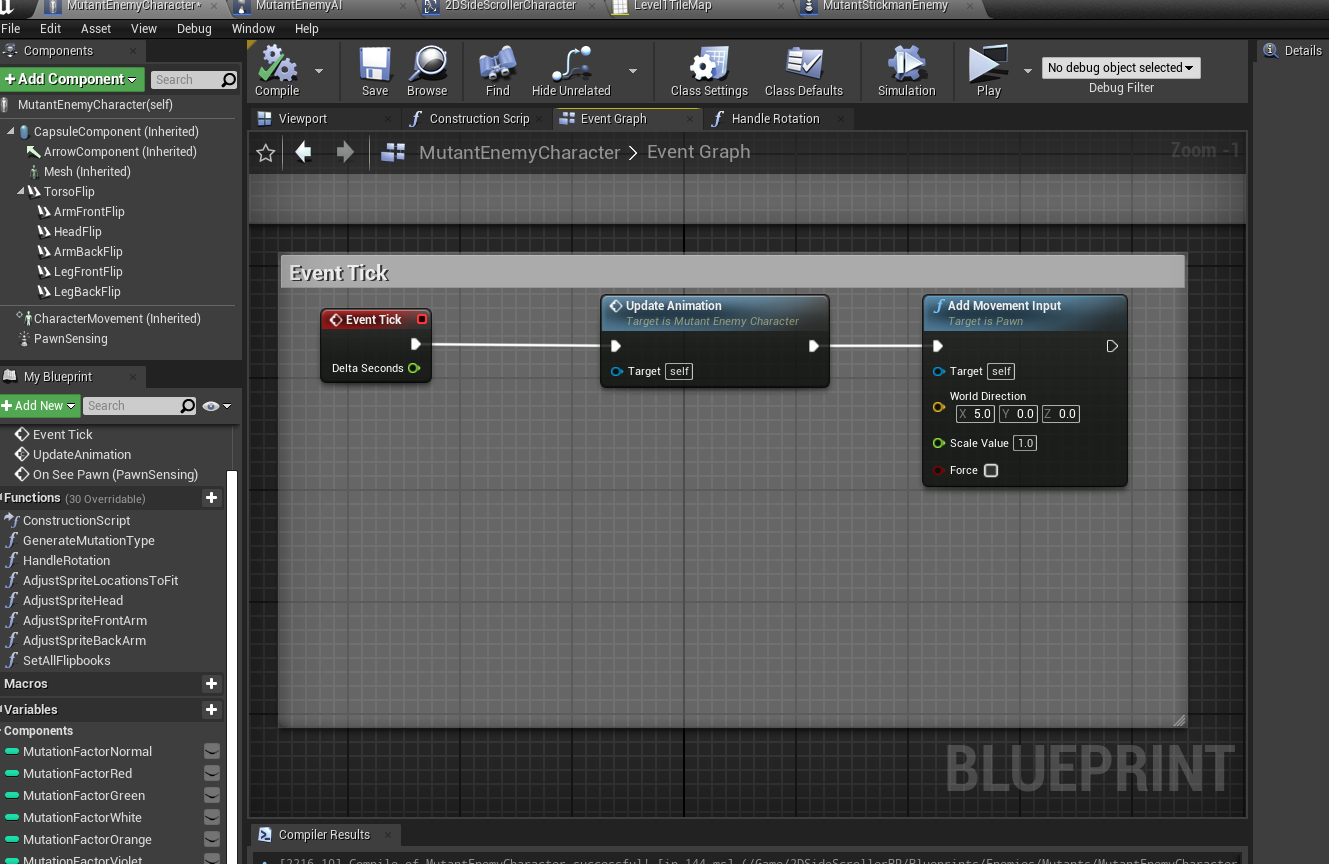
Task: Start Simulation mode
Action: 907,71
